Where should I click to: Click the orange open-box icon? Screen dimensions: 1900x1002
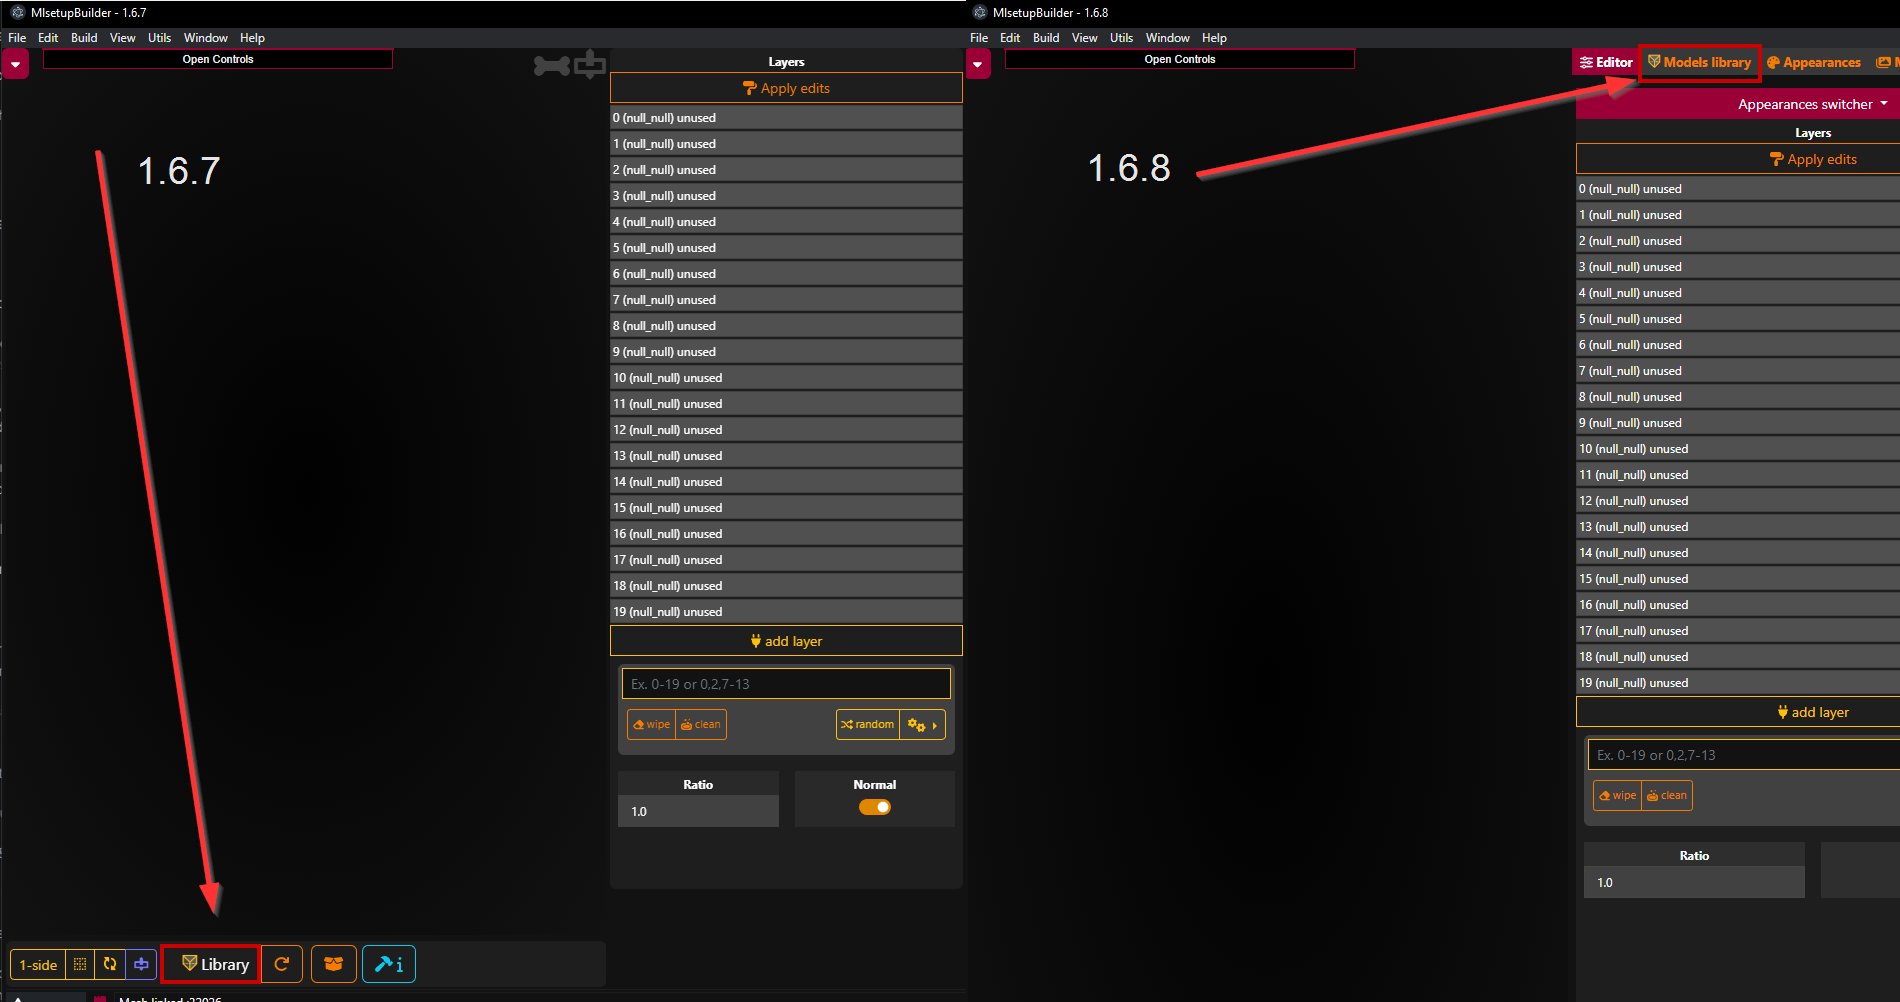coord(334,964)
